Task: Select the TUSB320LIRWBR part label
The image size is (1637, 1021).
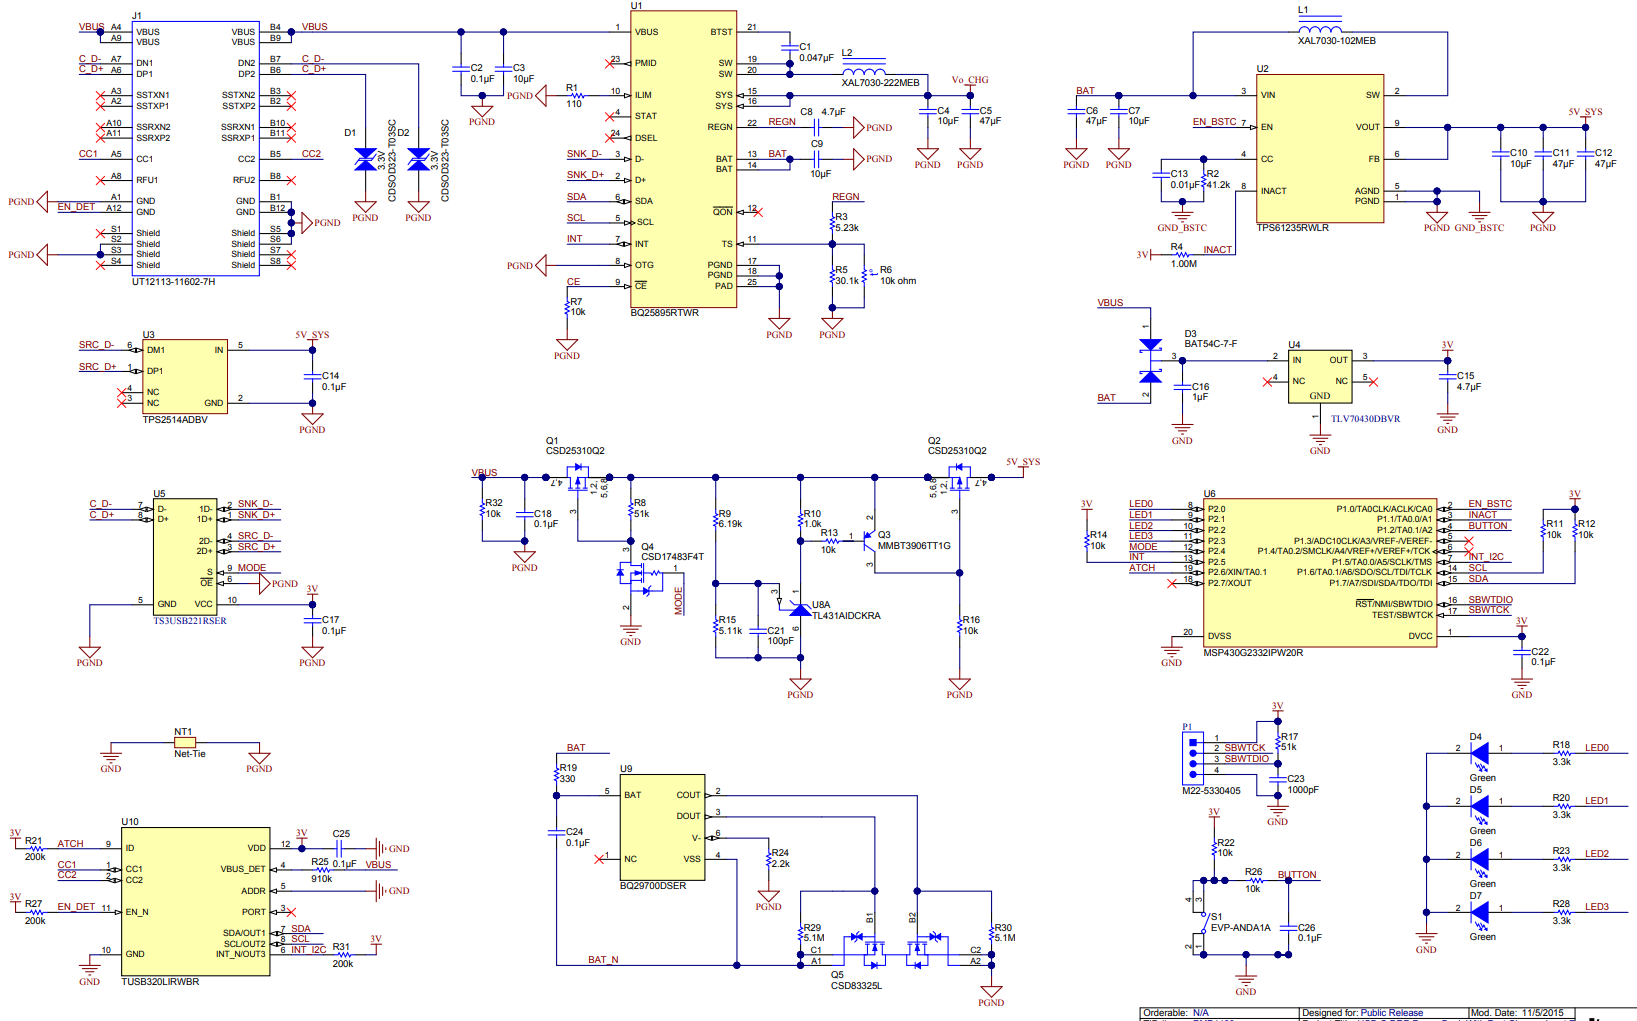Action: (160, 982)
